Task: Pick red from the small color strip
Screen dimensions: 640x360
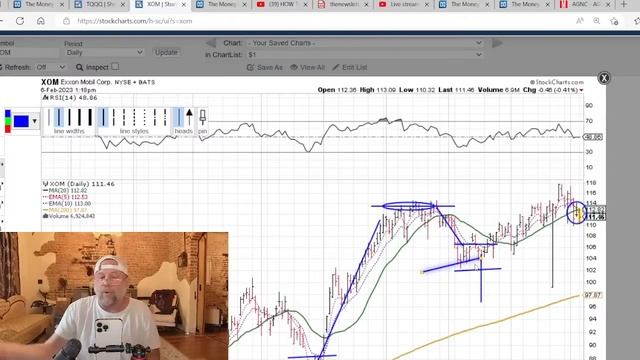Action: (x=8, y=129)
